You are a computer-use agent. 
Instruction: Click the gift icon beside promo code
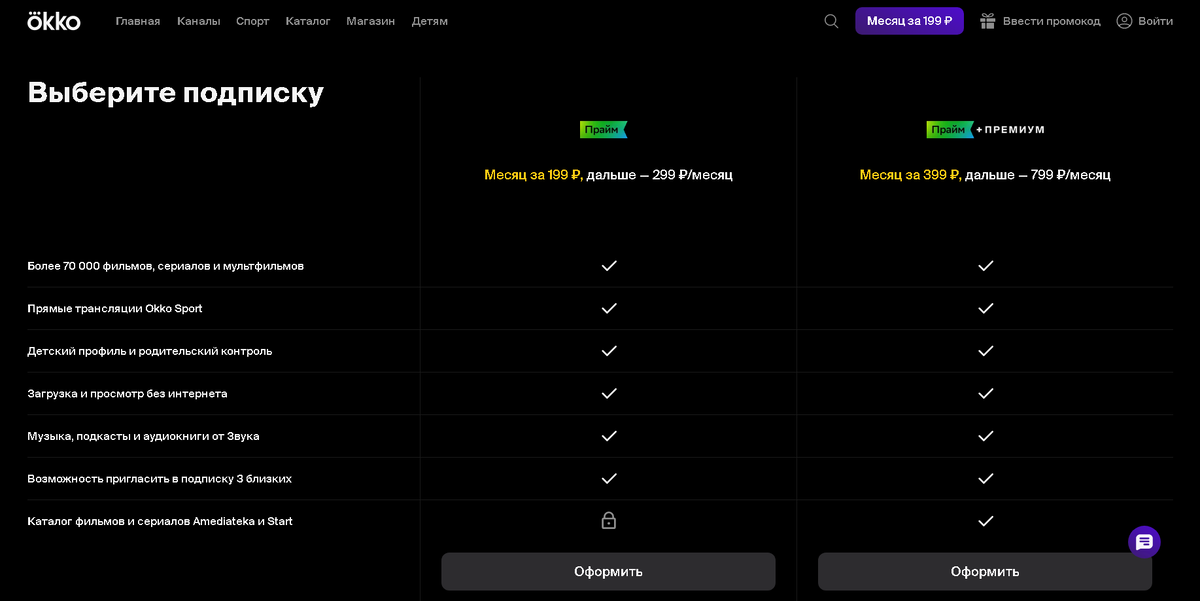988,21
